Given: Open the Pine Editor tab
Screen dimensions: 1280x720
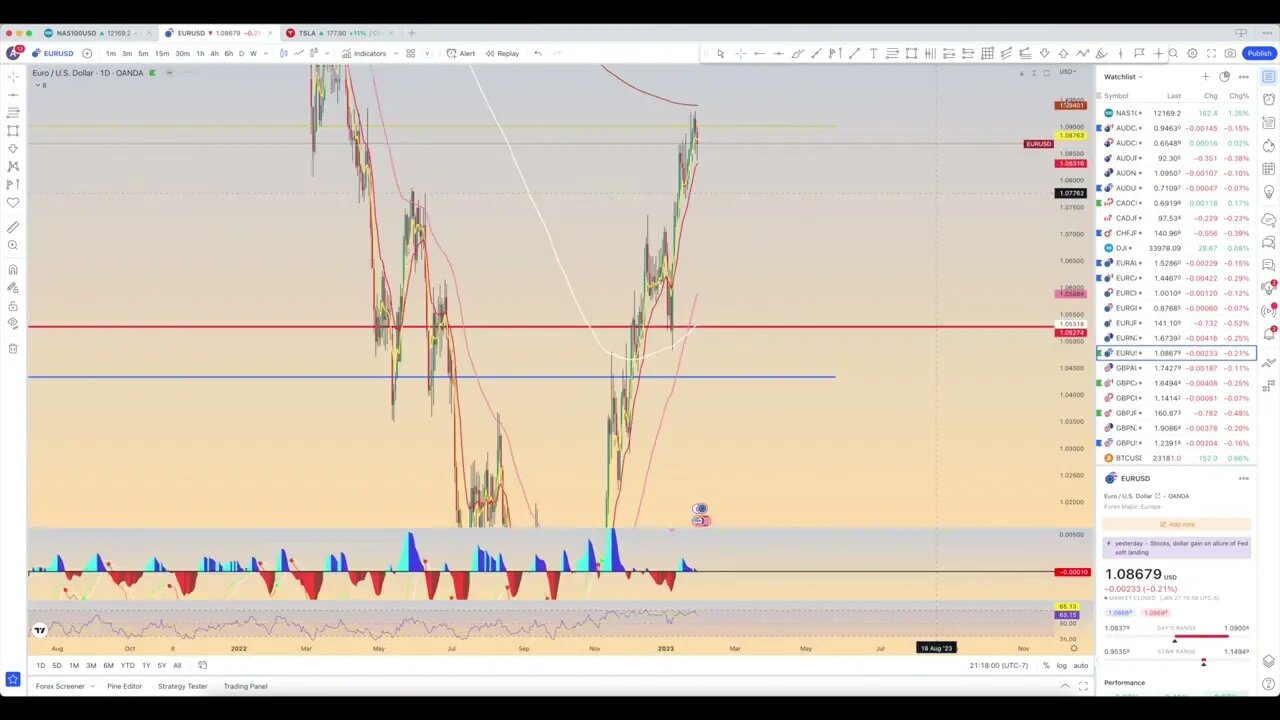Looking at the screenshot, I should click(x=125, y=686).
